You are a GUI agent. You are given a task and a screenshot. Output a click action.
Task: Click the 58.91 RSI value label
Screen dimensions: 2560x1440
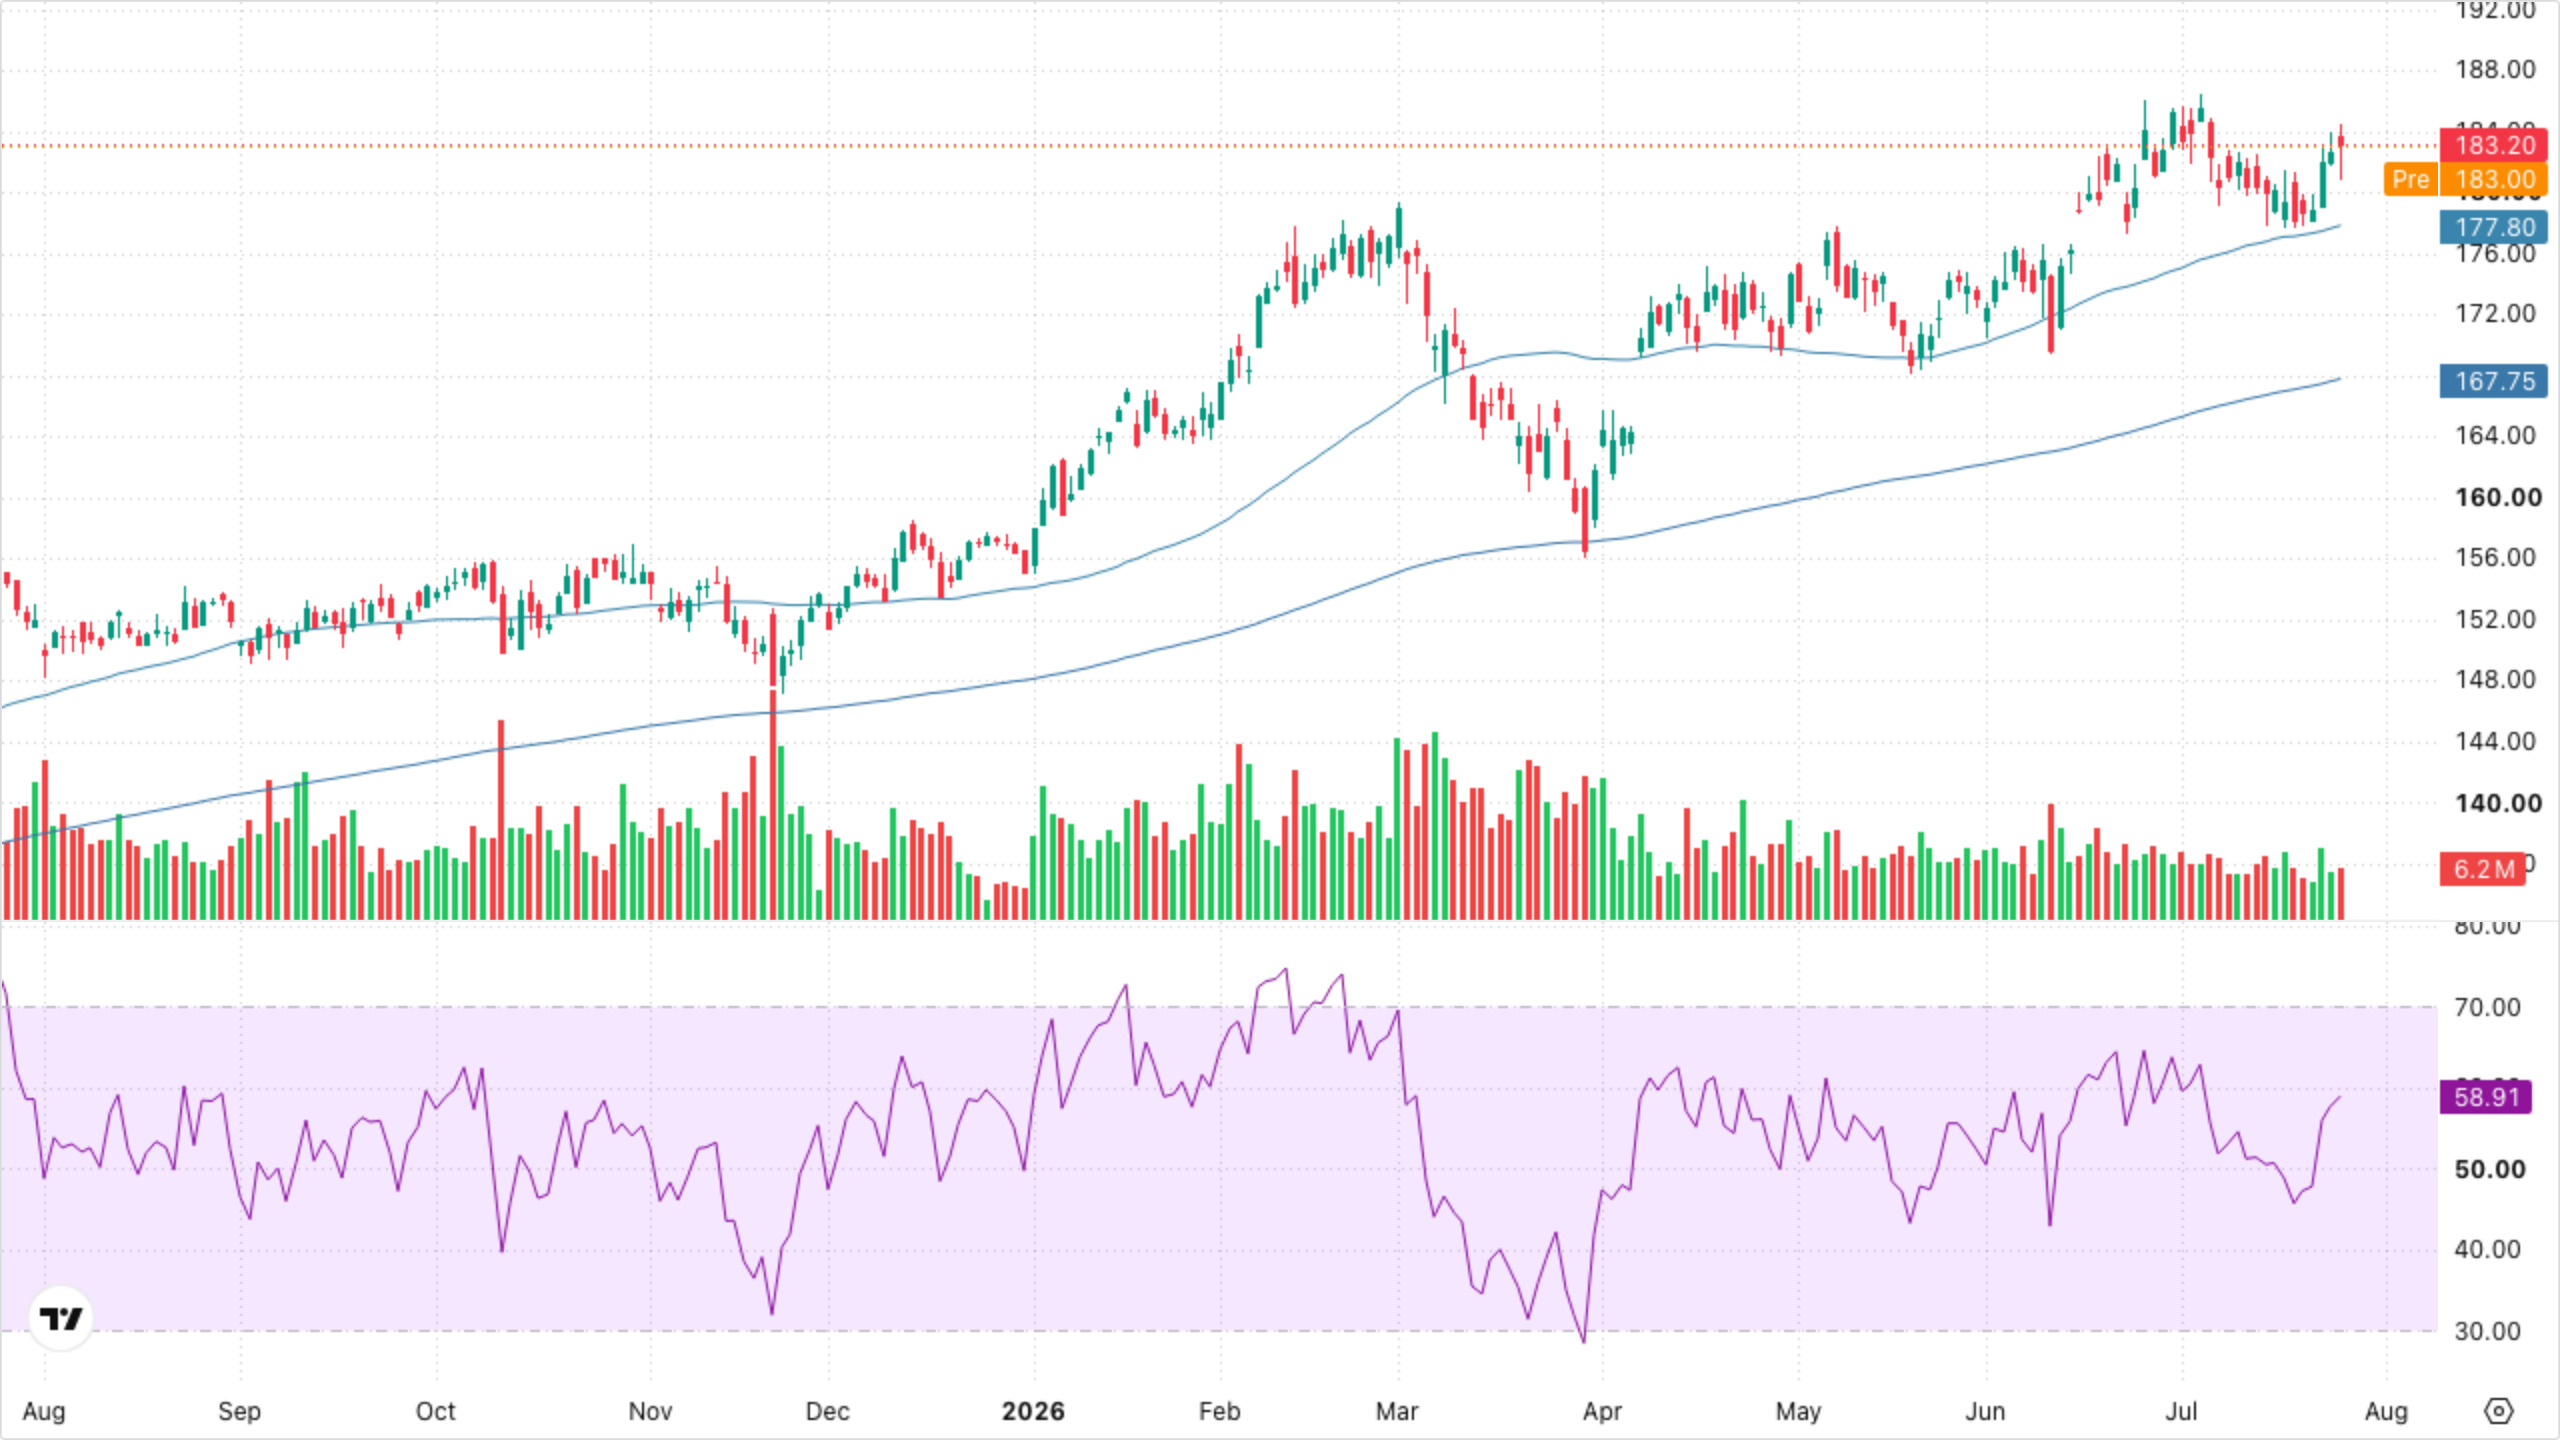click(2486, 1097)
